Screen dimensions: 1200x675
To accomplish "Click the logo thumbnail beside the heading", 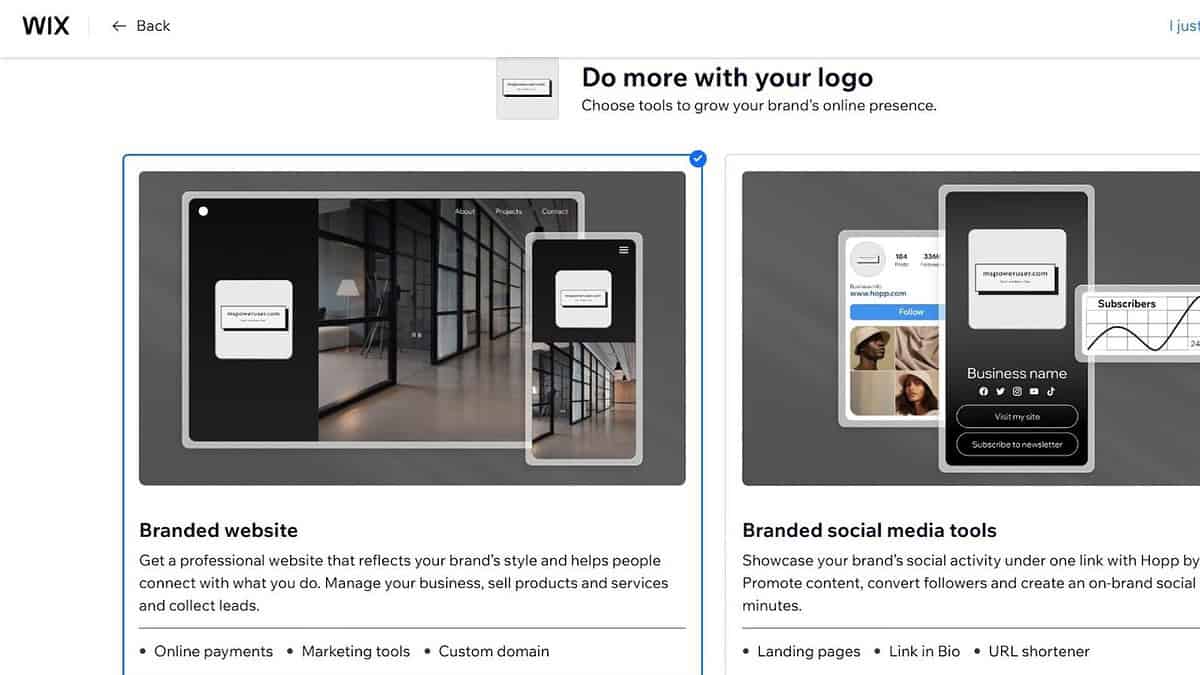I will tap(527, 88).
